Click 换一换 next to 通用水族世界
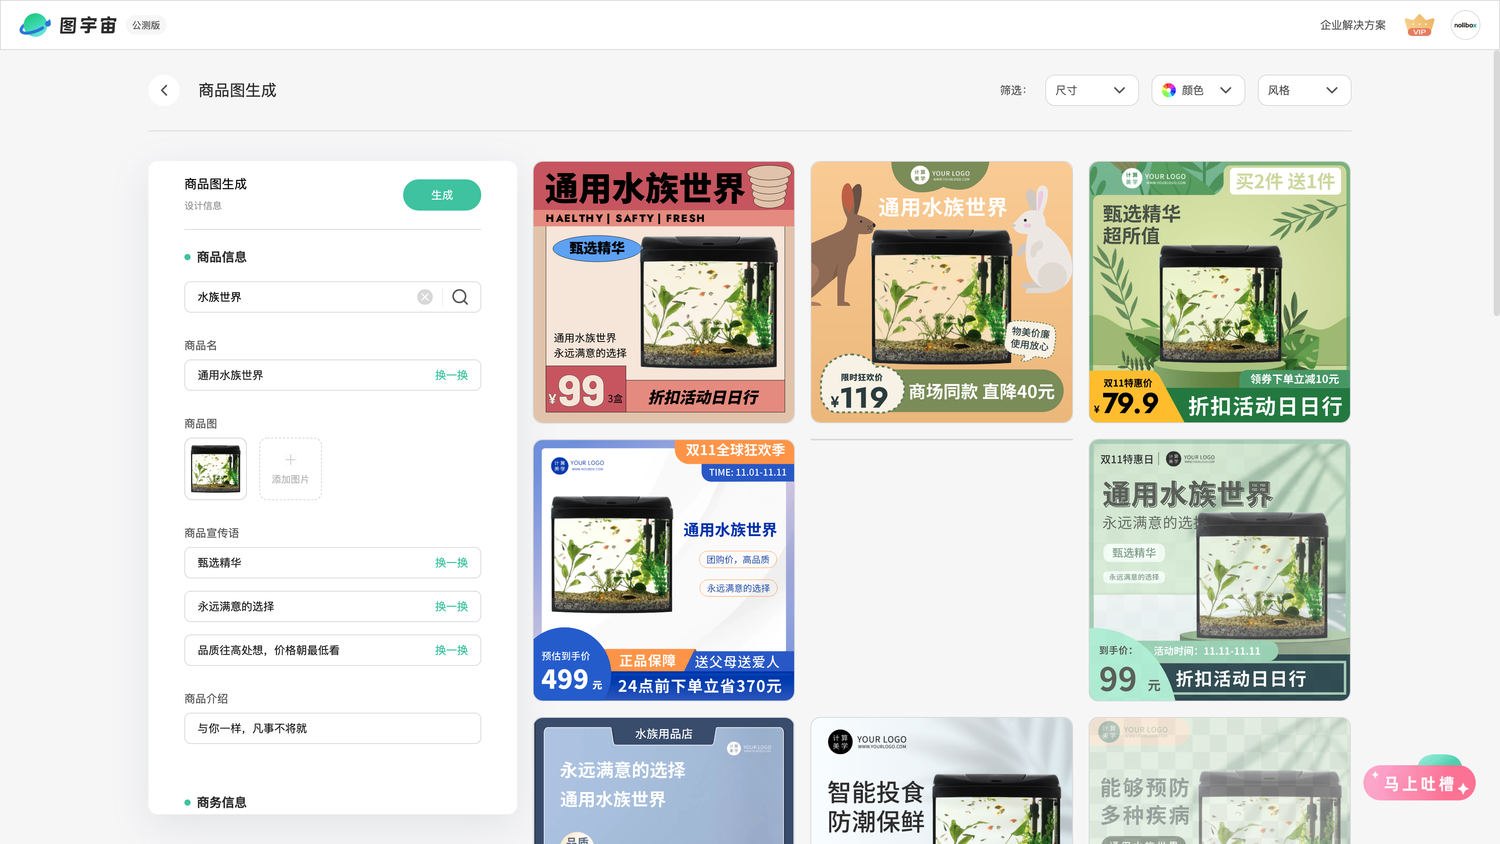Screen dimensions: 1500x844 tap(451, 375)
